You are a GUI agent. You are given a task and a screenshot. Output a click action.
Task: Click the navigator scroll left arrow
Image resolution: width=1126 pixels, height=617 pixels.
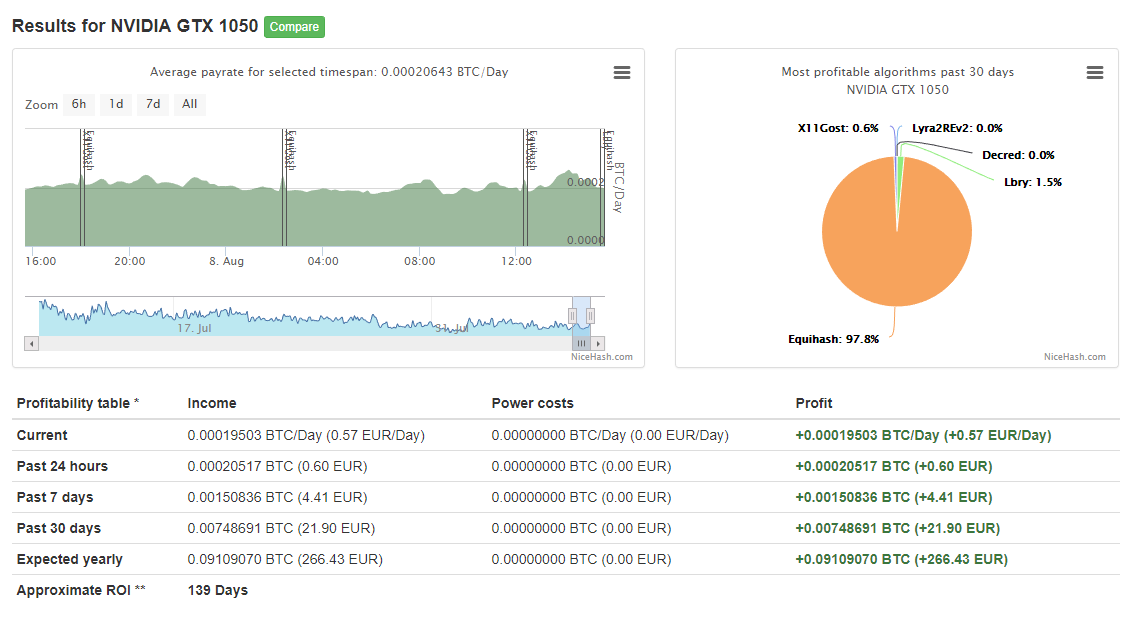pyautogui.click(x=32, y=343)
